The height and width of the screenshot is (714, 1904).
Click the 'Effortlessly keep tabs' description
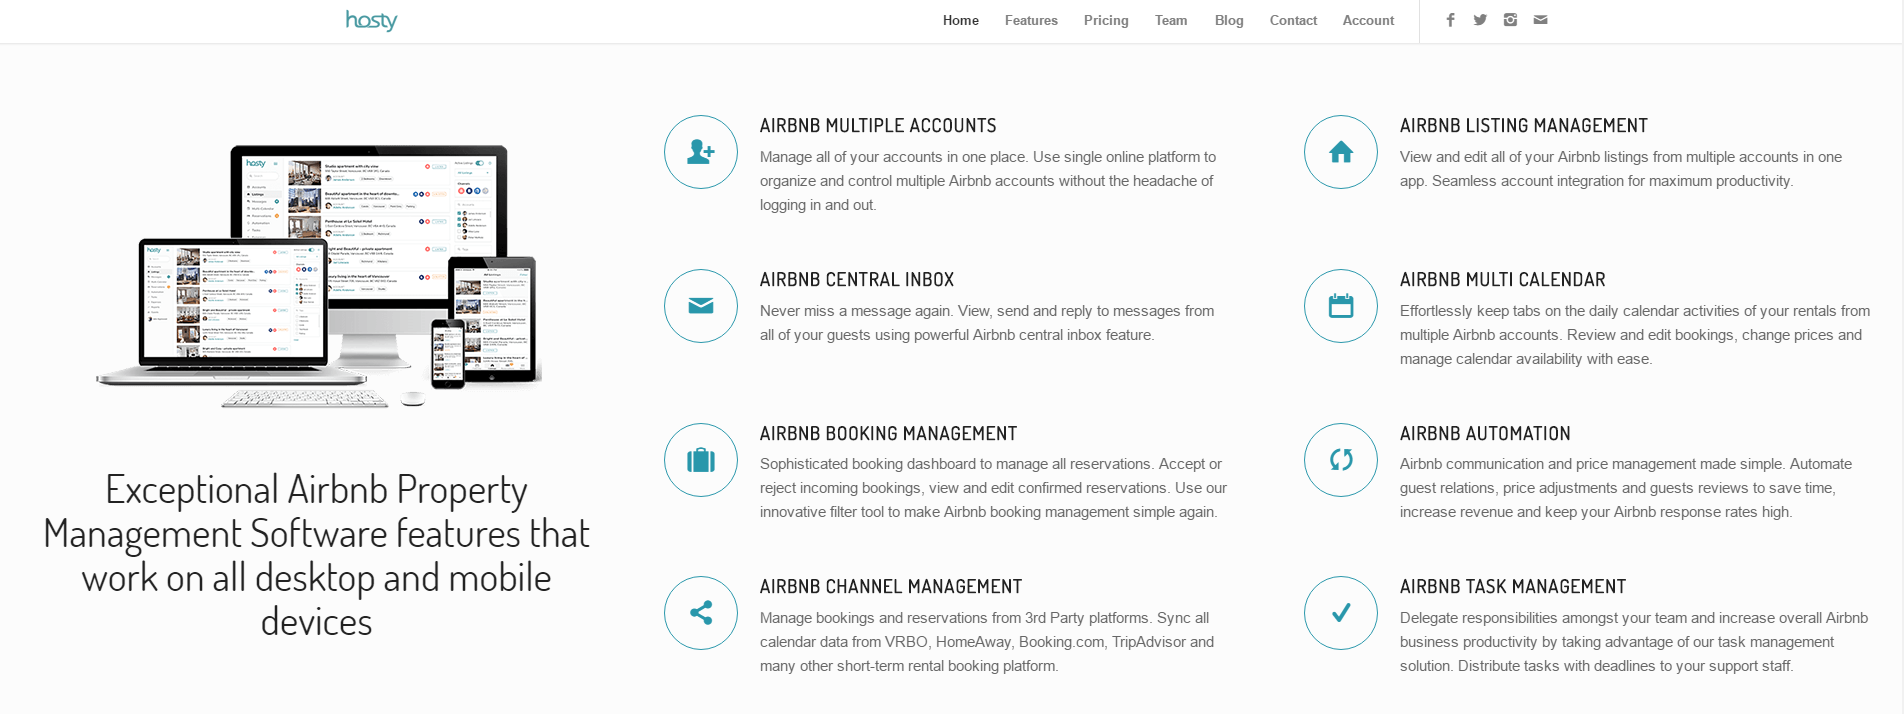[1635, 335]
